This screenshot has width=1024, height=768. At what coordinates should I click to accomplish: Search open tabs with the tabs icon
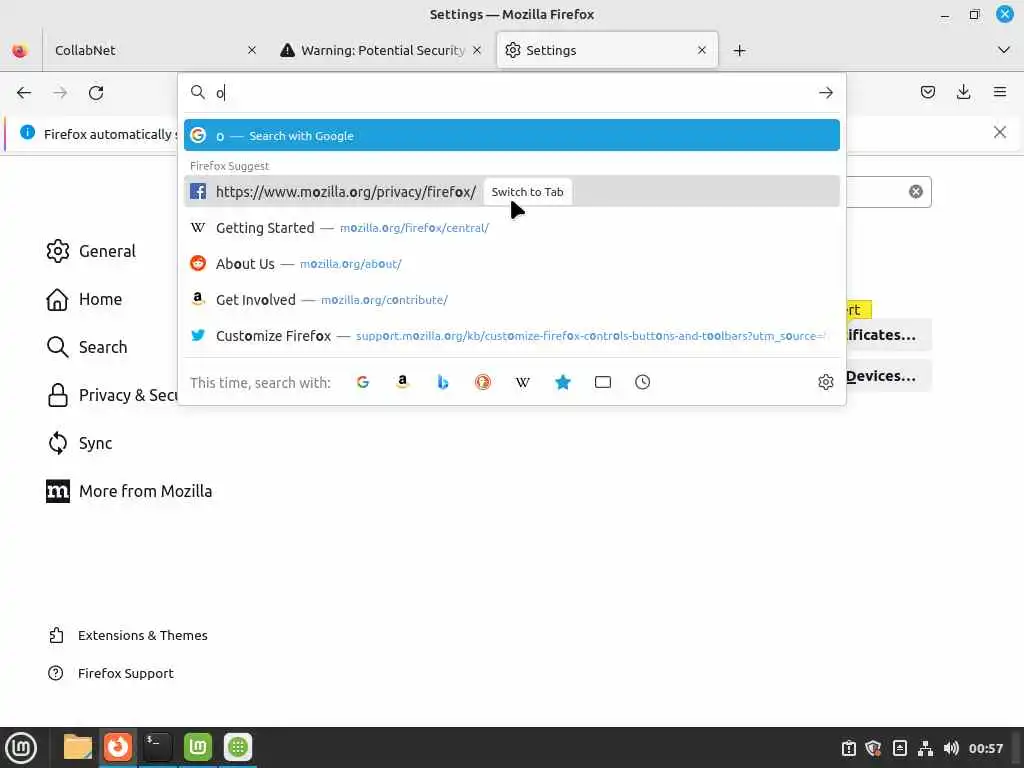(x=603, y=382)
